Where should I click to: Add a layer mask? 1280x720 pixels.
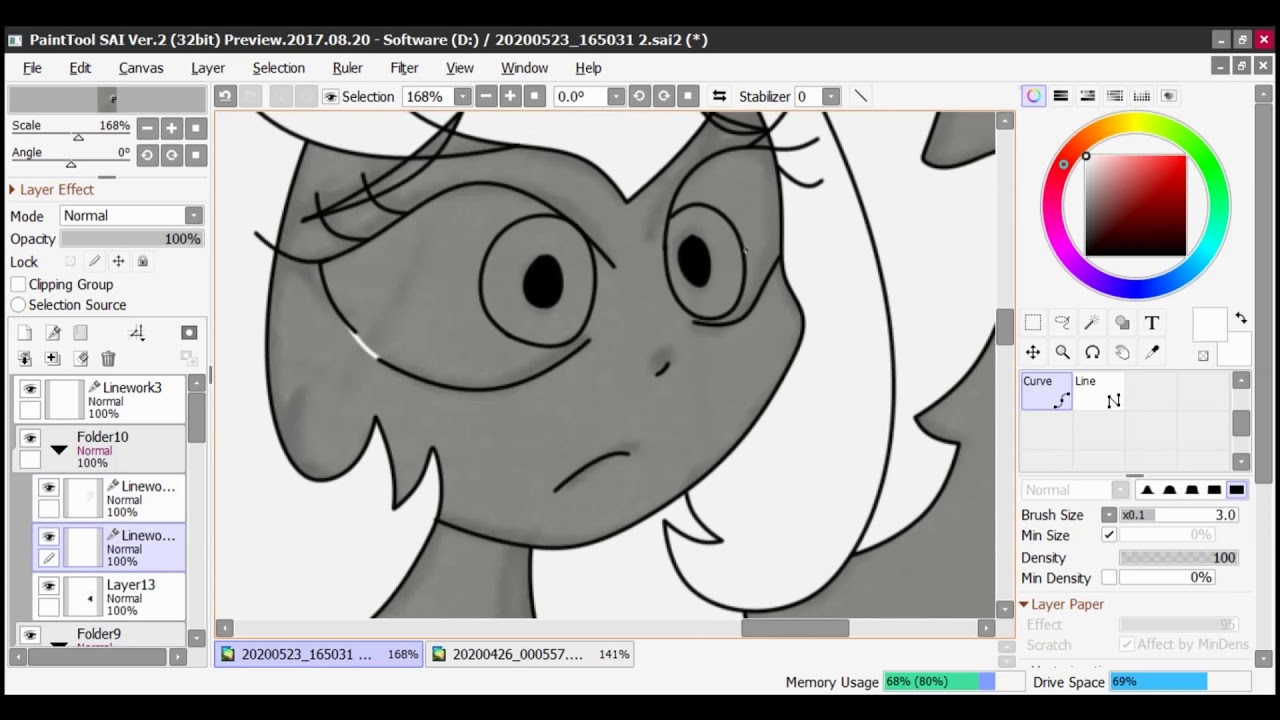pyautogui.click(x=189, y=333)
